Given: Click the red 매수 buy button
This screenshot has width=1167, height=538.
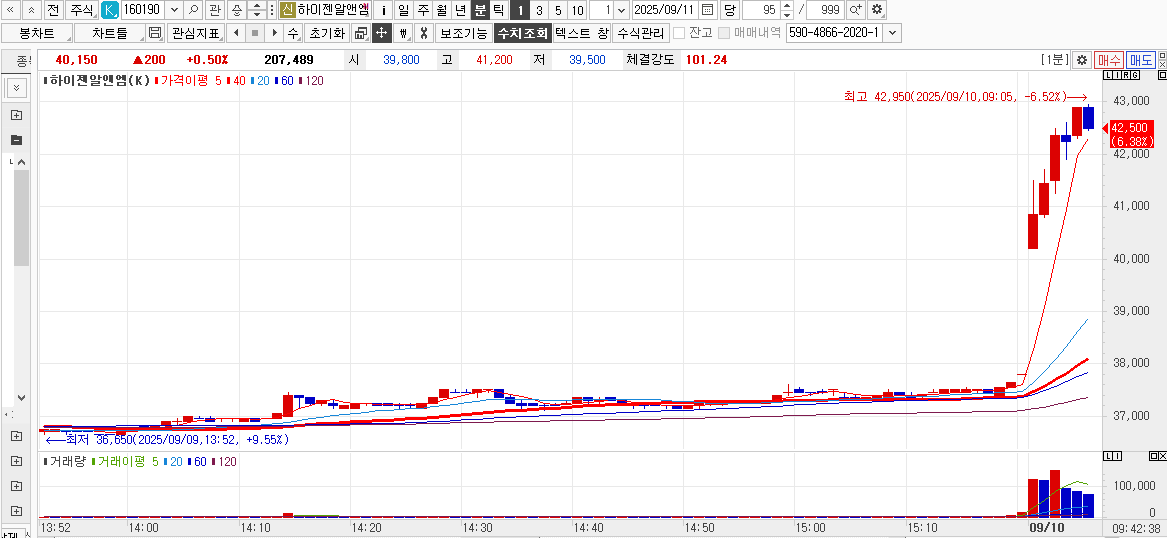Looking at the screenshot, I should click(x=1109, y=60).
